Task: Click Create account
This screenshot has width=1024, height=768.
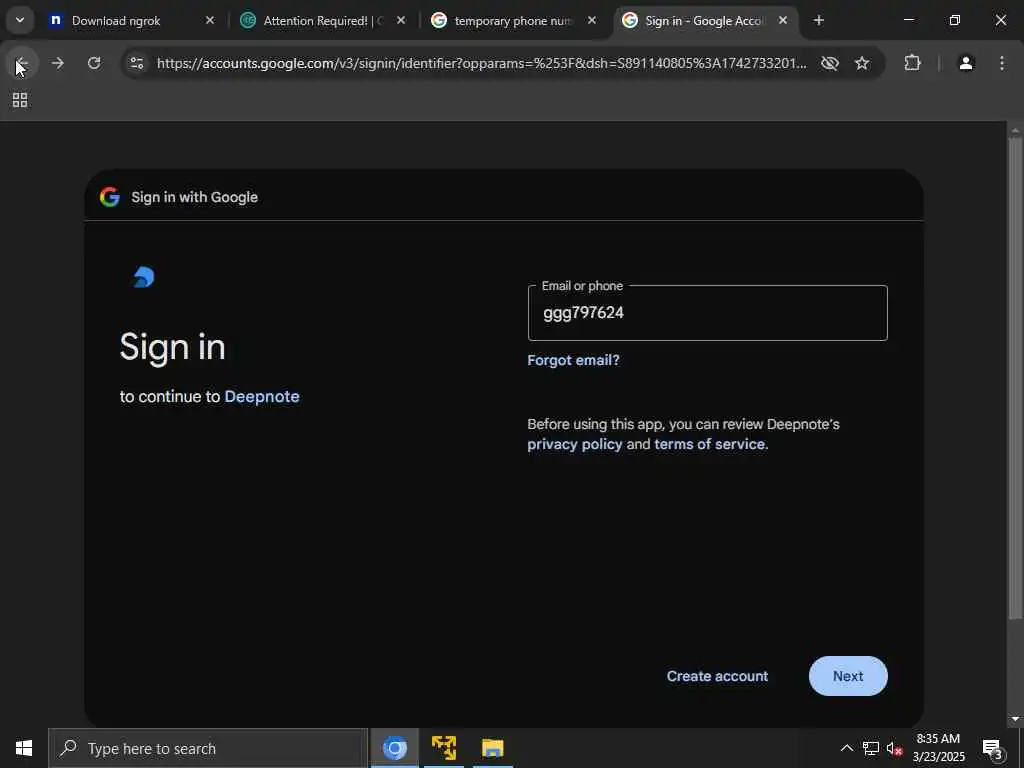Action: point(717,676)
